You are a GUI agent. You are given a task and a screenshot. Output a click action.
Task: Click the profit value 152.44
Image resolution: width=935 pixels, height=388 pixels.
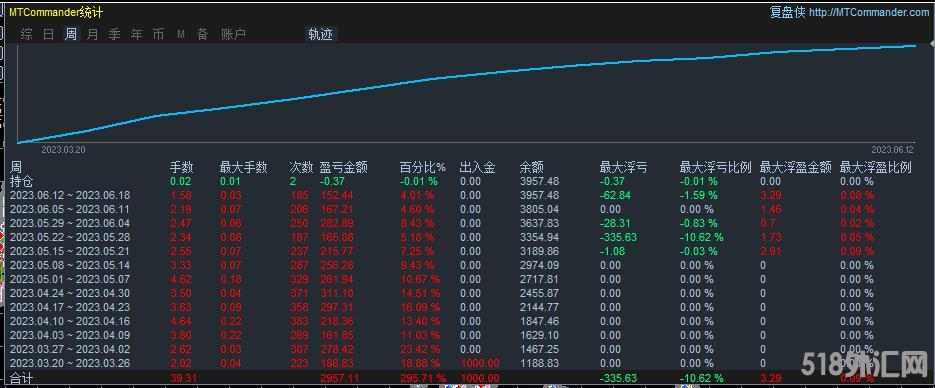(x=337, y=195)
